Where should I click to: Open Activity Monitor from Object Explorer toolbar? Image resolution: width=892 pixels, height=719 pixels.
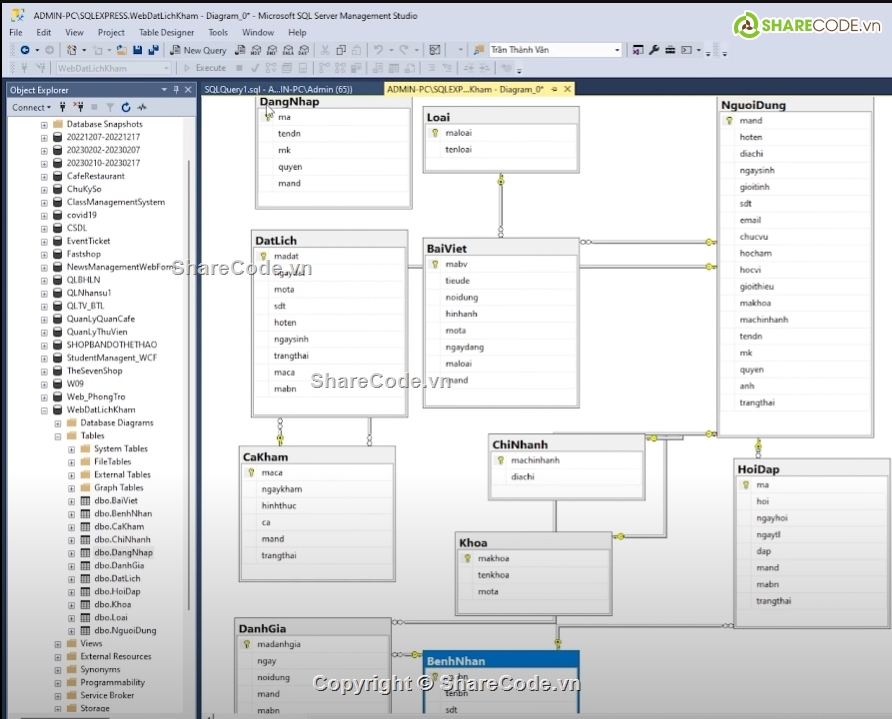point(142,107)
